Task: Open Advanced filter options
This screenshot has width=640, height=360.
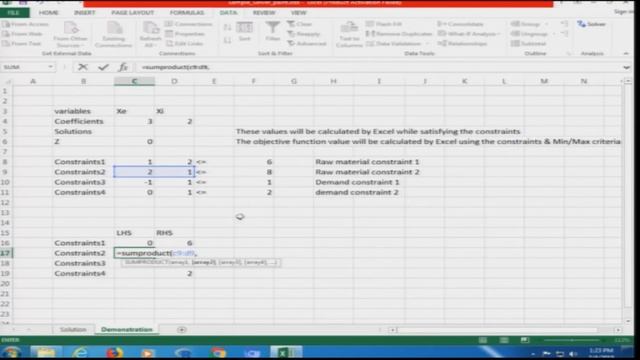Action: pos(307,44)
